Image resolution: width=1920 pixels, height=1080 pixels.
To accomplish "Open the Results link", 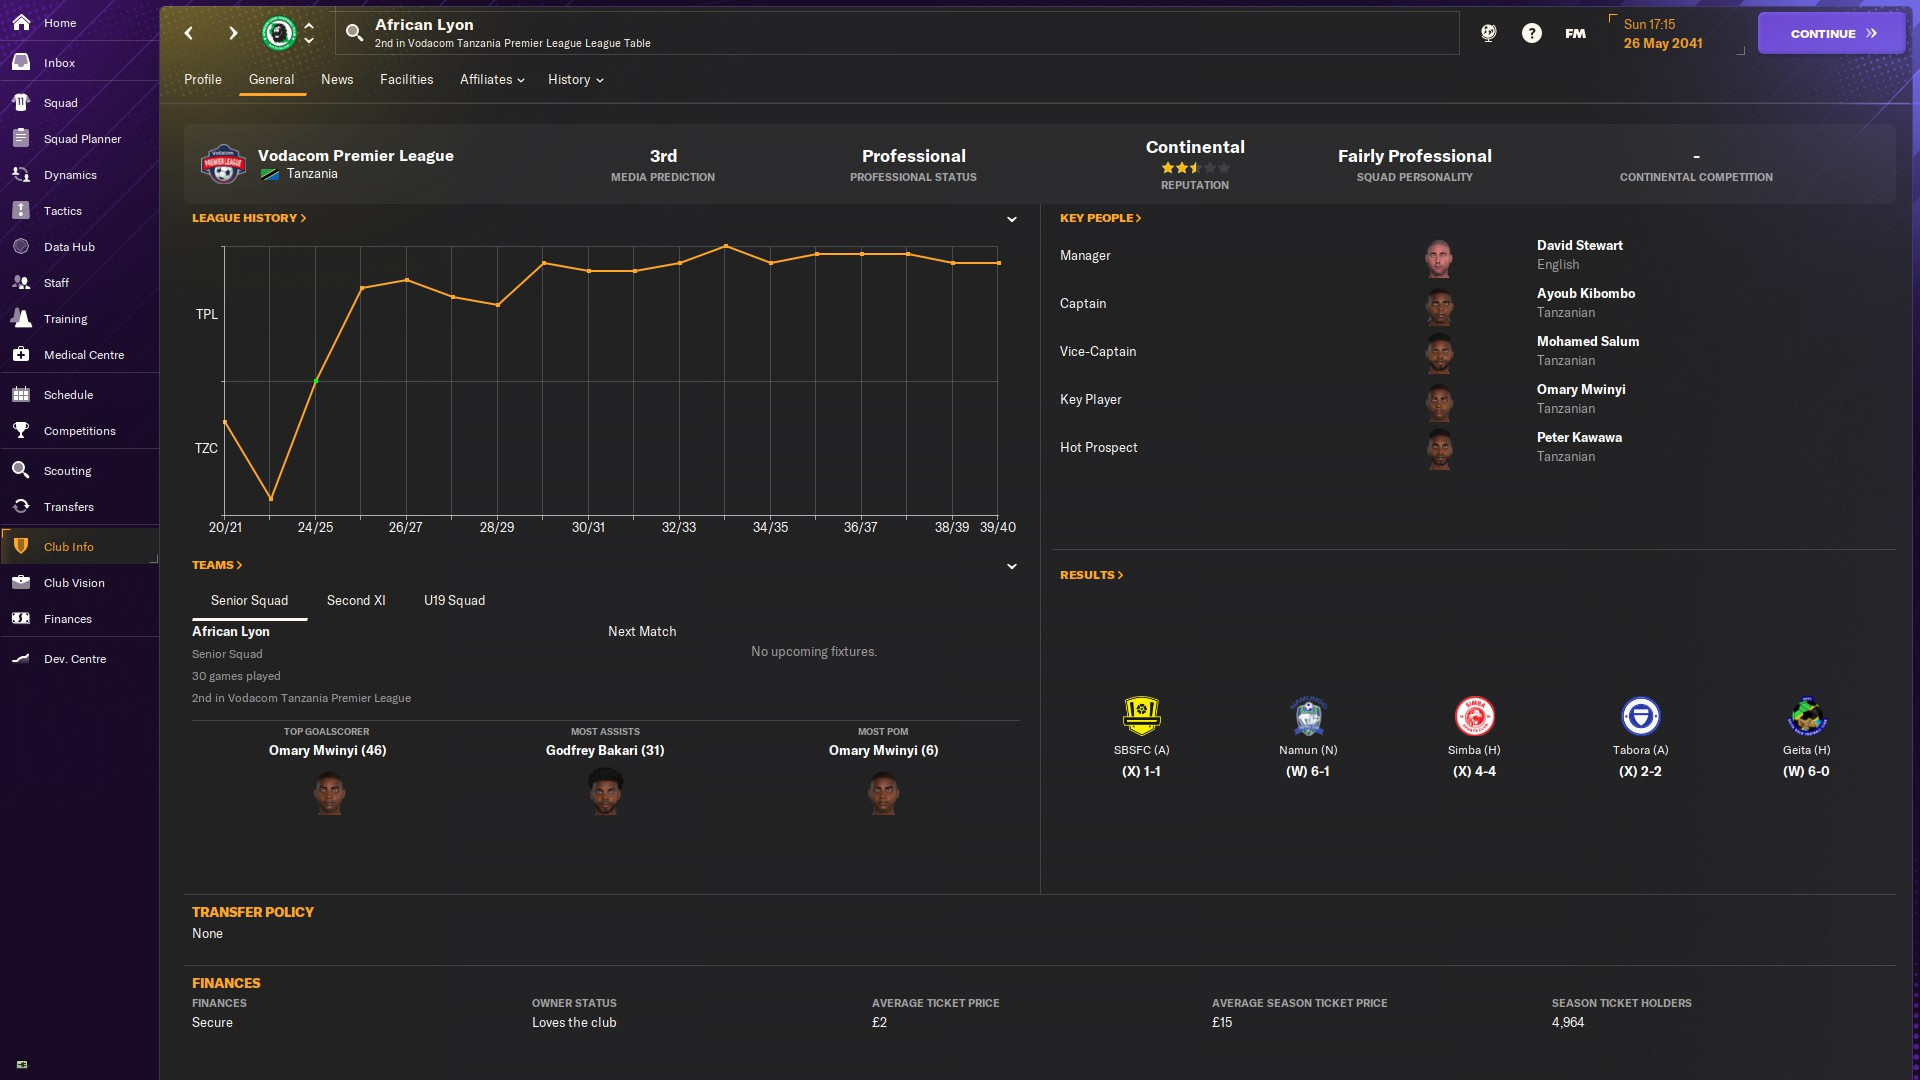I will pyautogui.click(x=1091, y=575).
